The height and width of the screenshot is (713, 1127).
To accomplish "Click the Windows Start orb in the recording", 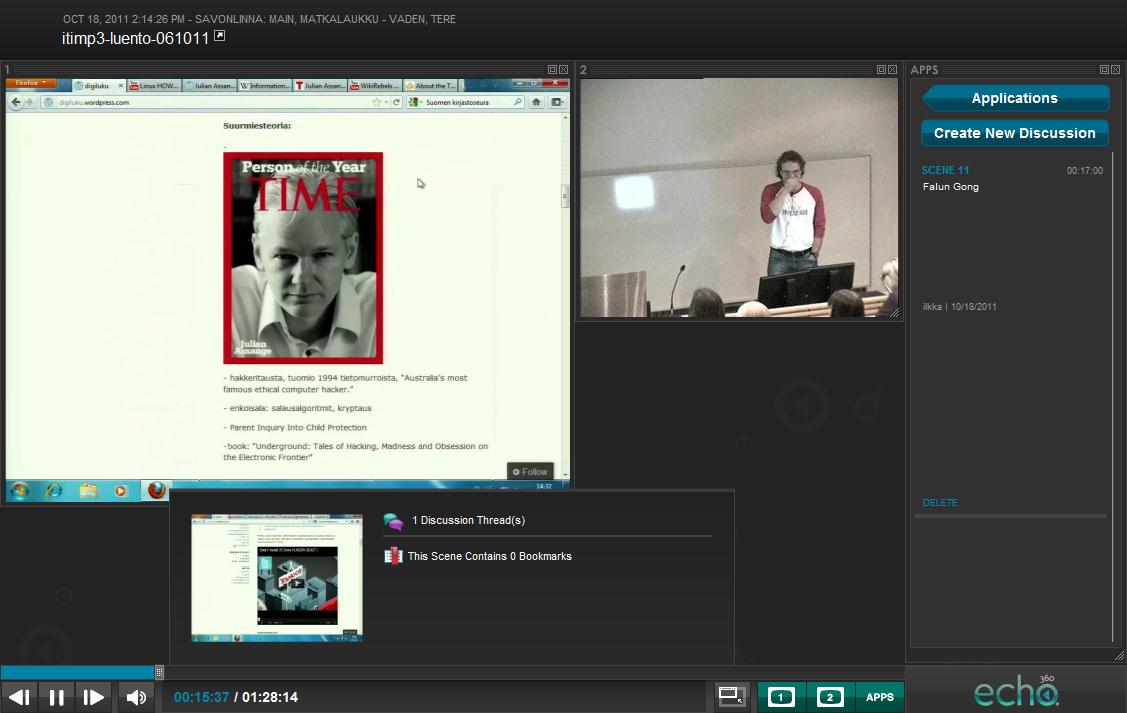I will pos(19,491).
